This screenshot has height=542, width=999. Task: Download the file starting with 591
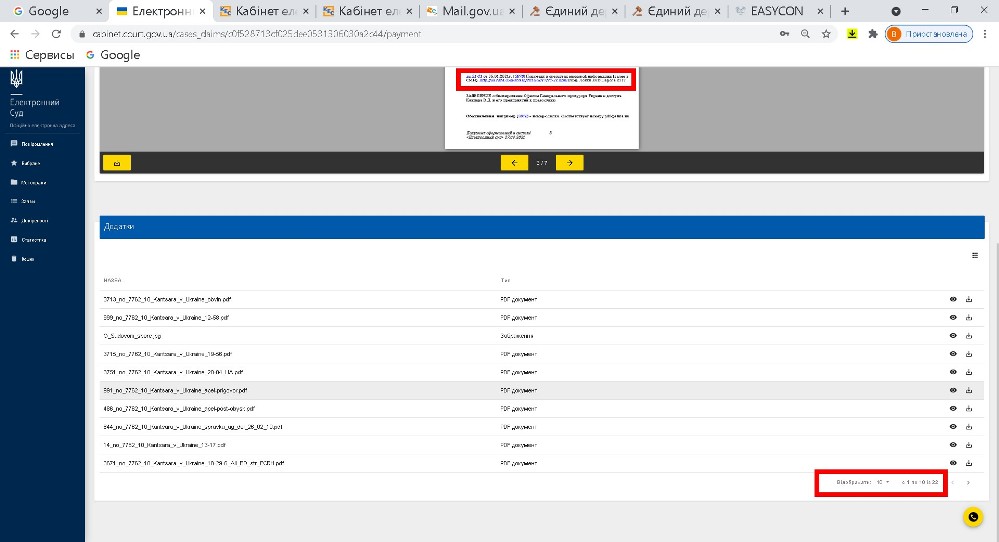(x=969, y=390)
